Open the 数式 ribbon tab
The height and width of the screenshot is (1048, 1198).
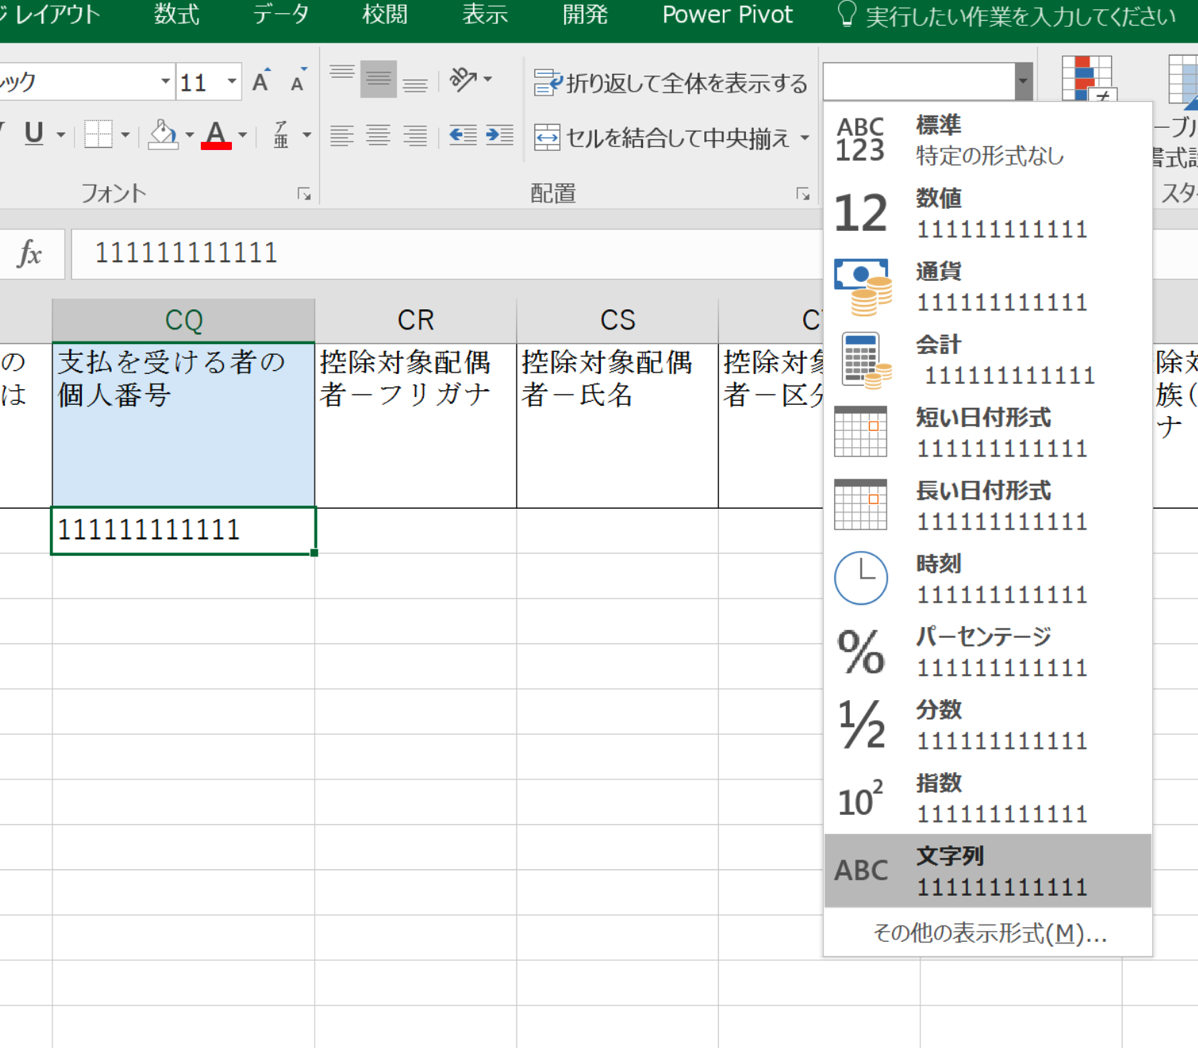[x=176, y=15]
